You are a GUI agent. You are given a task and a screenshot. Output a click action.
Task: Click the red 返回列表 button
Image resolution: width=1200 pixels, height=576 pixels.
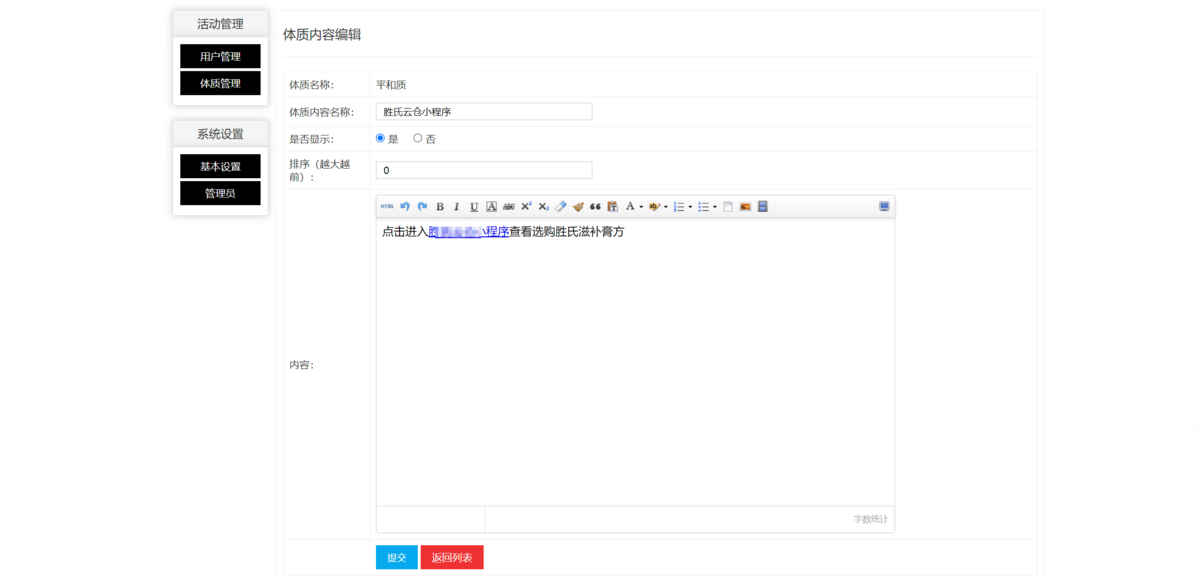coord(452,557)
